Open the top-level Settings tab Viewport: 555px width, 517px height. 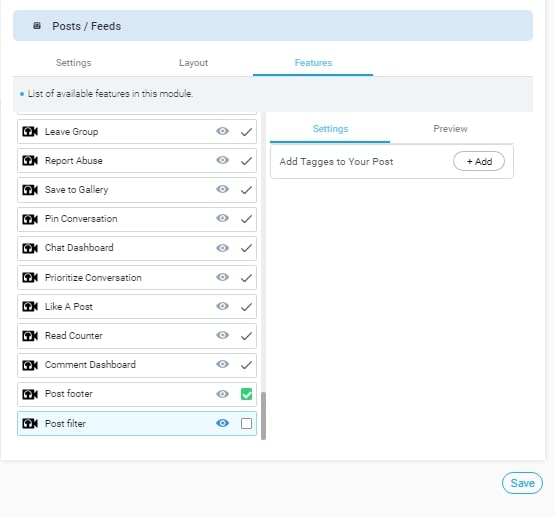[x=74, y=63]
